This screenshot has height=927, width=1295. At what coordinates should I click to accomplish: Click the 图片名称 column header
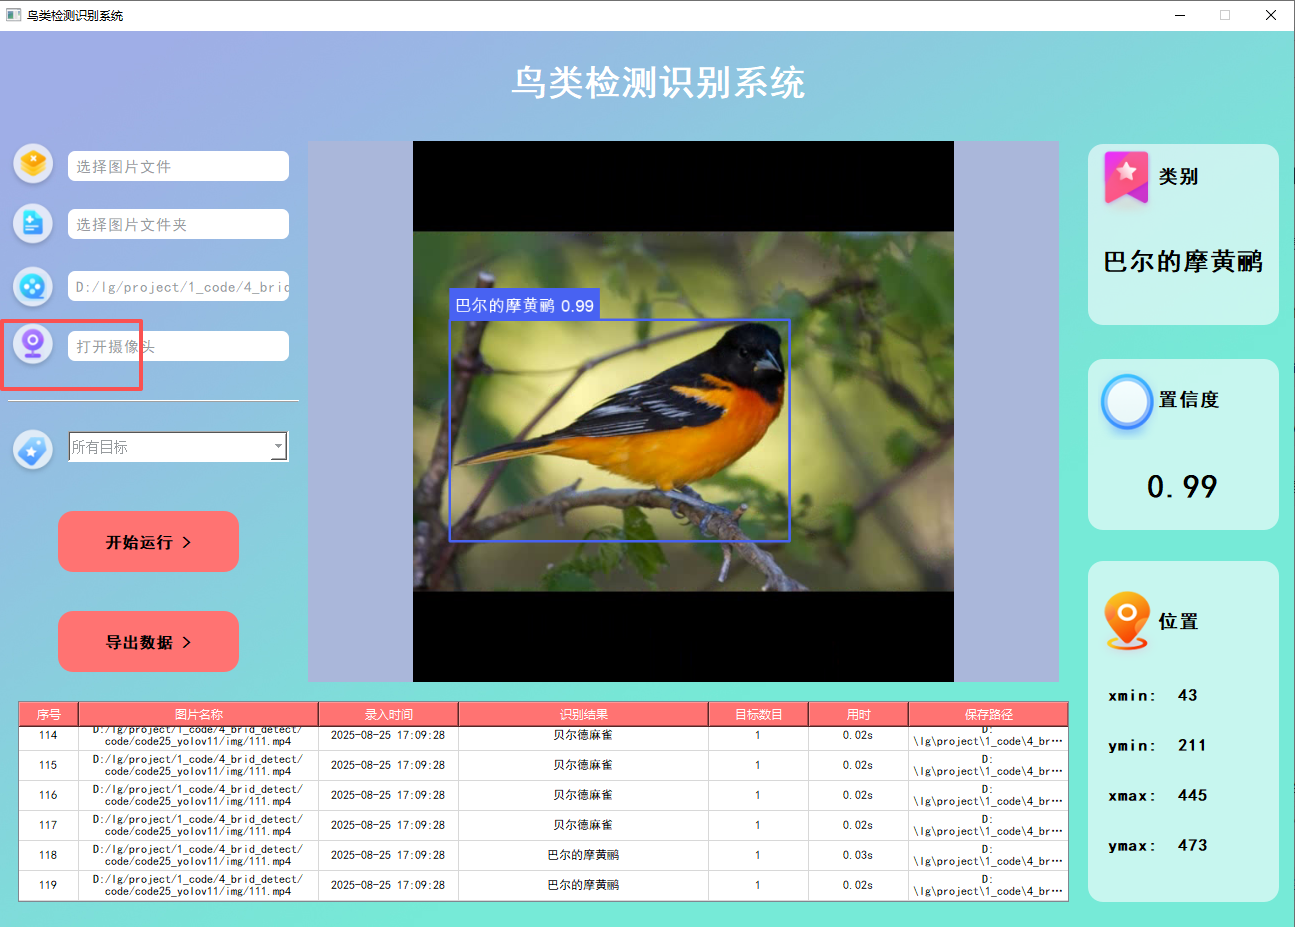(199, 714)
